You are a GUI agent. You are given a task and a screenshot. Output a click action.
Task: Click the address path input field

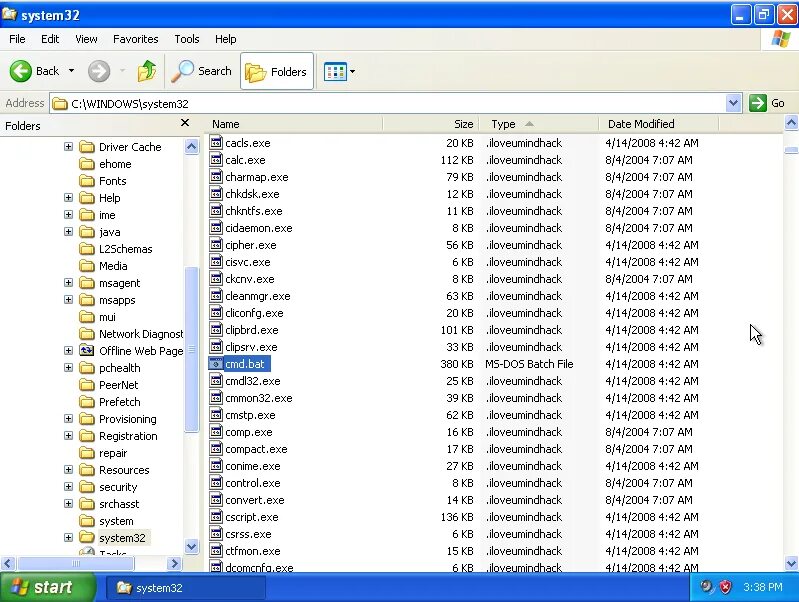pyautogui.click(x=387, y=103)
